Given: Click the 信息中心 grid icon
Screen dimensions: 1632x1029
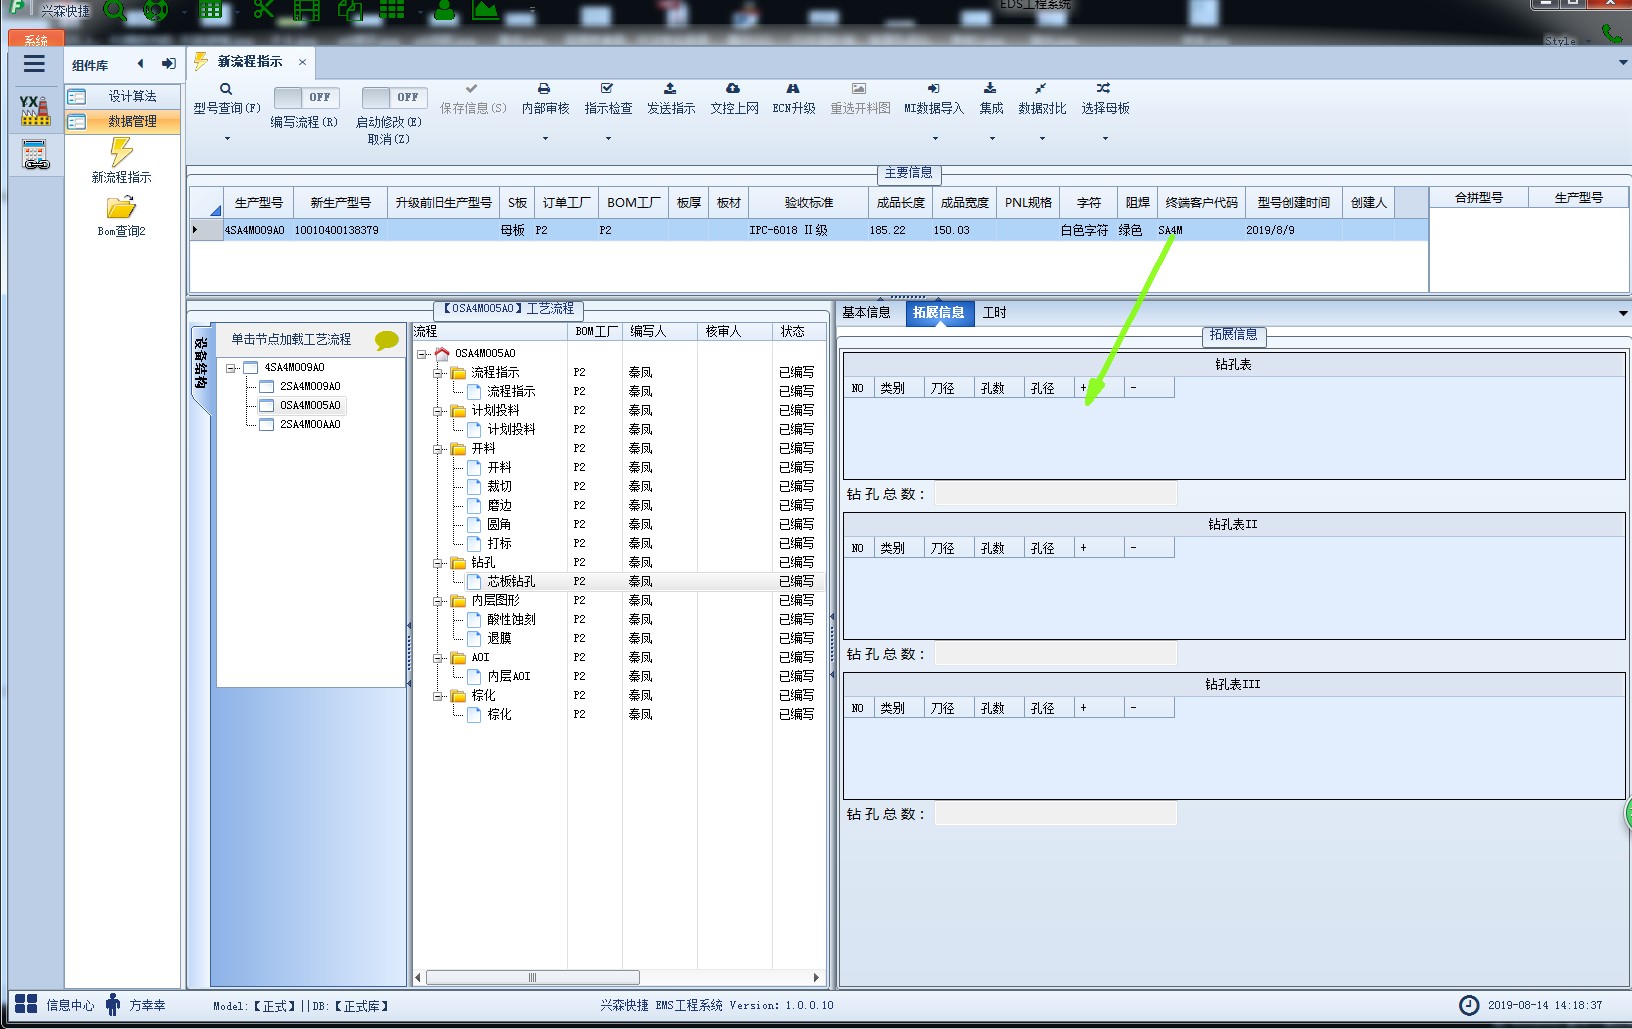Looking at the screenshot, I should click(26, 1004).
